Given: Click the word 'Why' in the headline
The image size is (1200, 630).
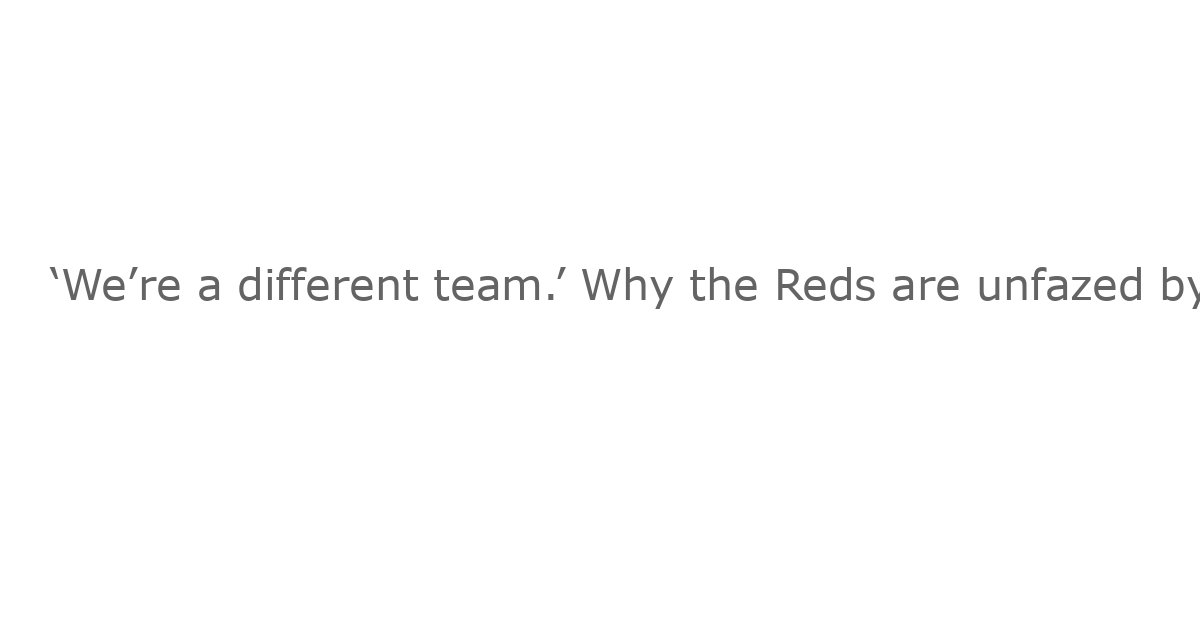Looking at the screenshot, I should pos(629,288).
